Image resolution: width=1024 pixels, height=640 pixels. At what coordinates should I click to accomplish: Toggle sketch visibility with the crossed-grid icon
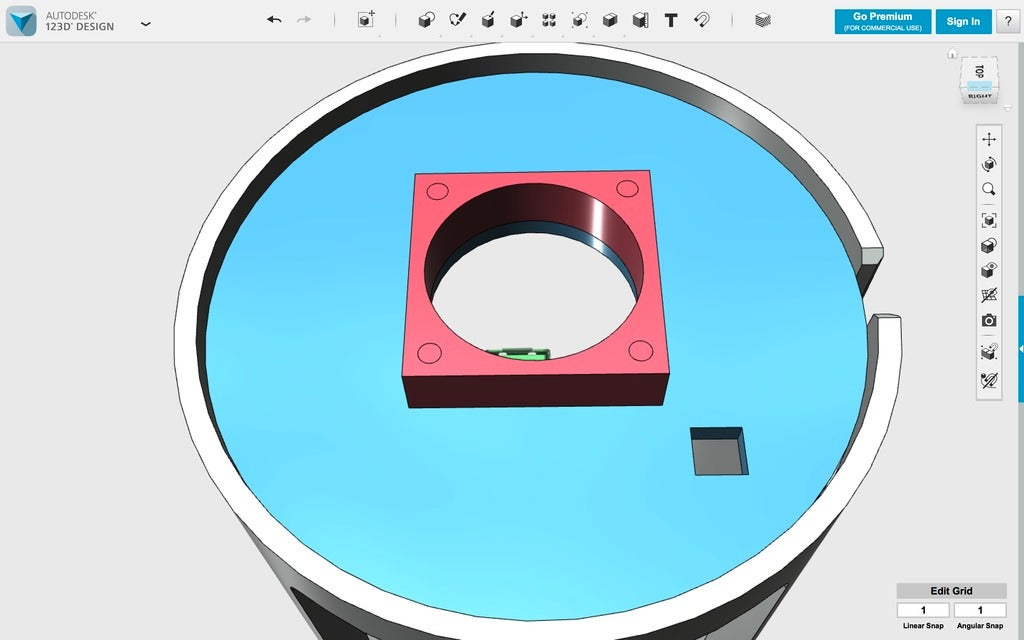click(x=989, y=296)
